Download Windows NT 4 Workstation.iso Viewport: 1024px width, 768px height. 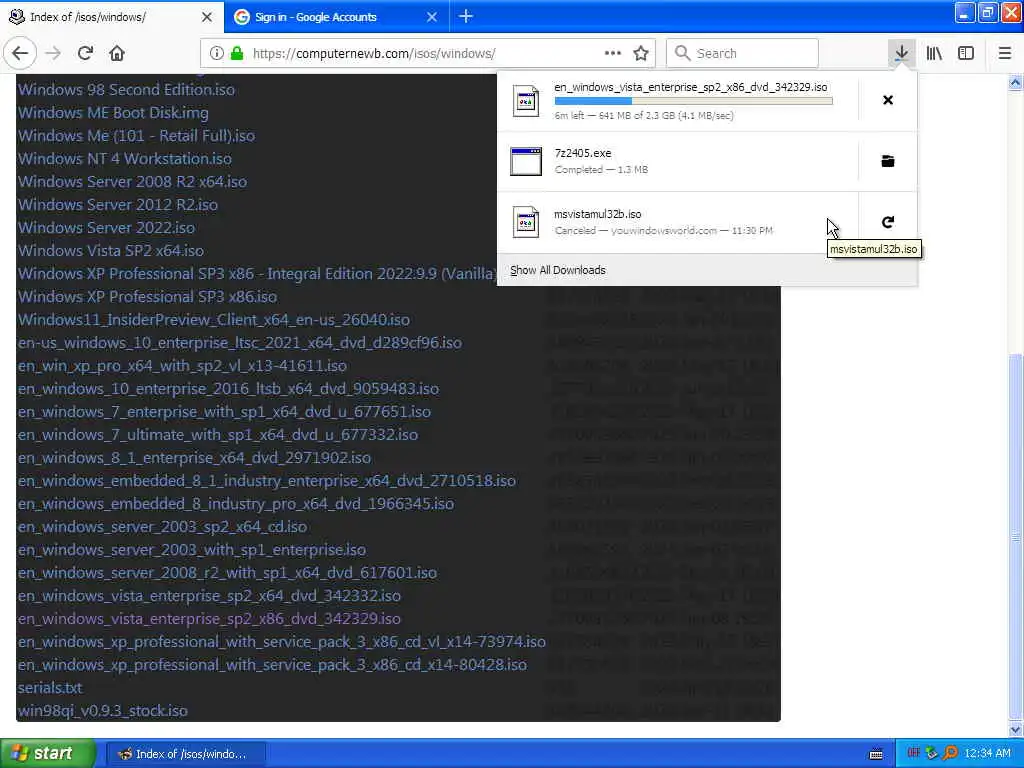tap(124, 159)
